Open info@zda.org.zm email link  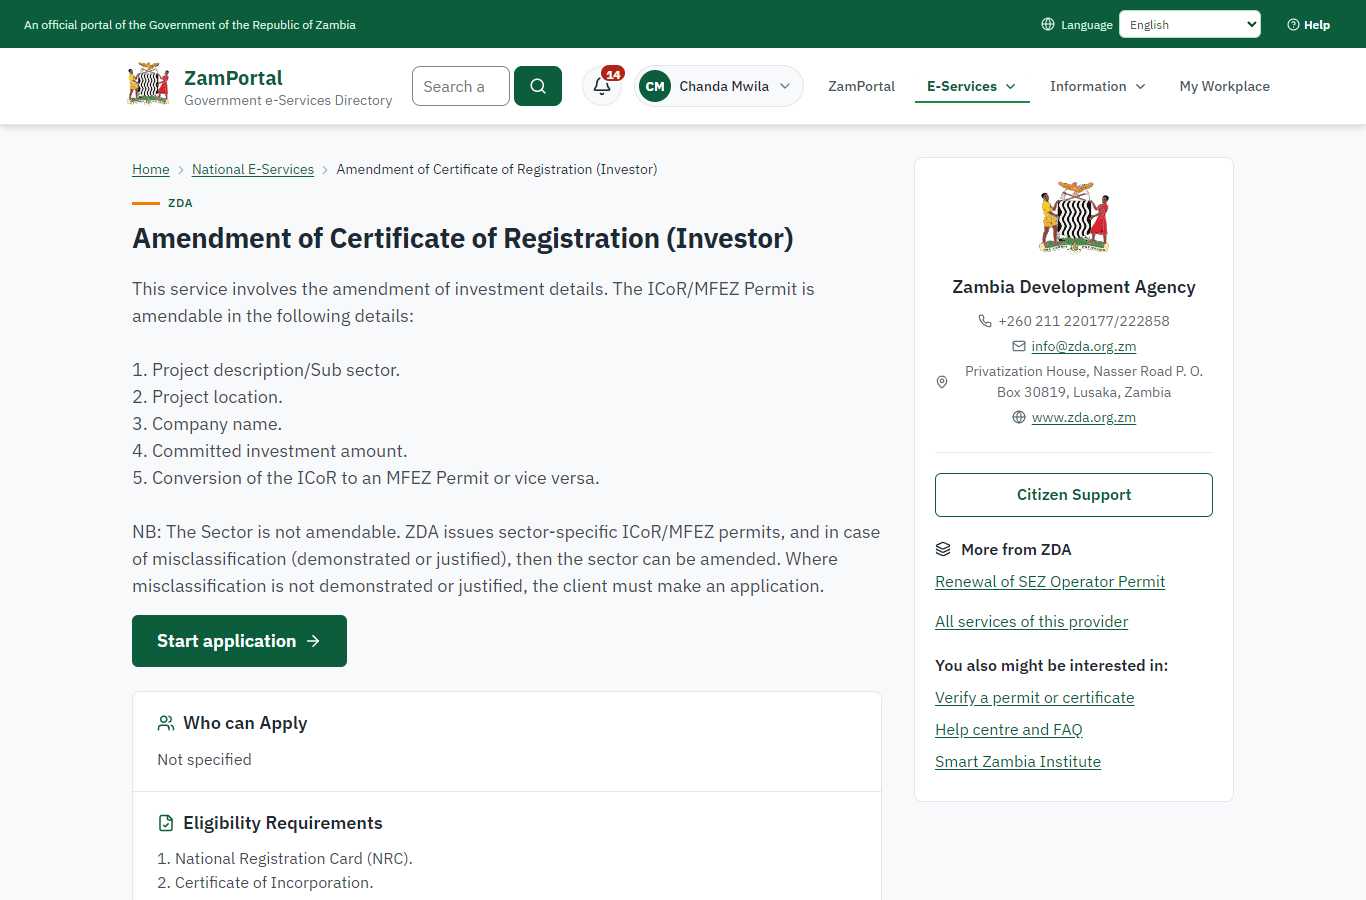click(1084, 346)
